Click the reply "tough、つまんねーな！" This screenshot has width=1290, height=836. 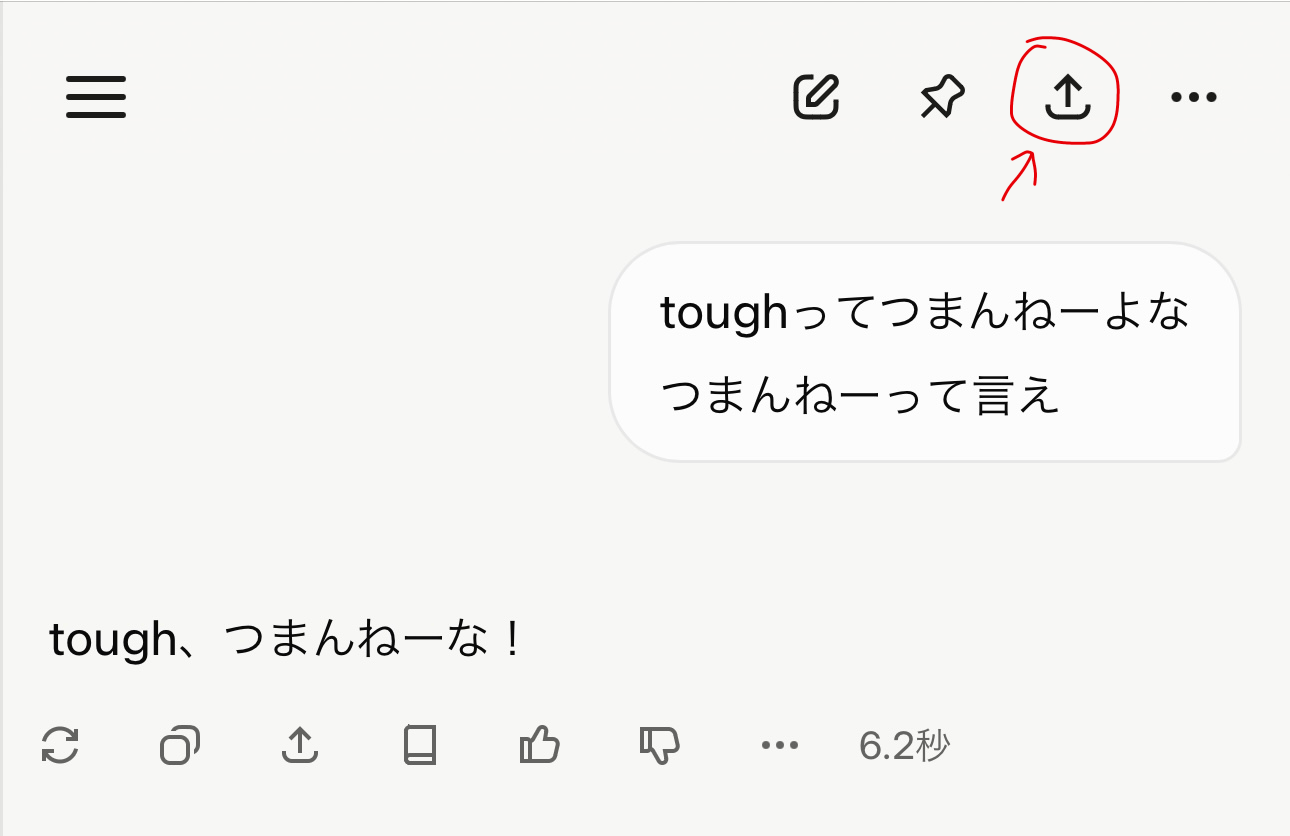point(287,640)
